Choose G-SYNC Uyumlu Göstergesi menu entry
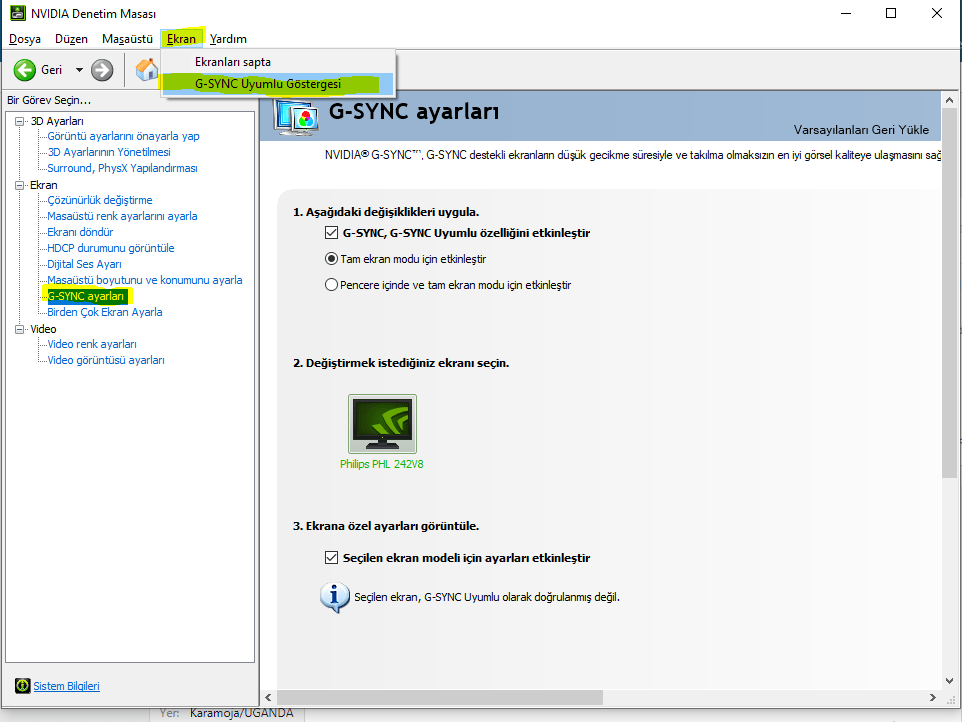Image resolution: width=962 pixels, height=722 pixels. [278, 84]
